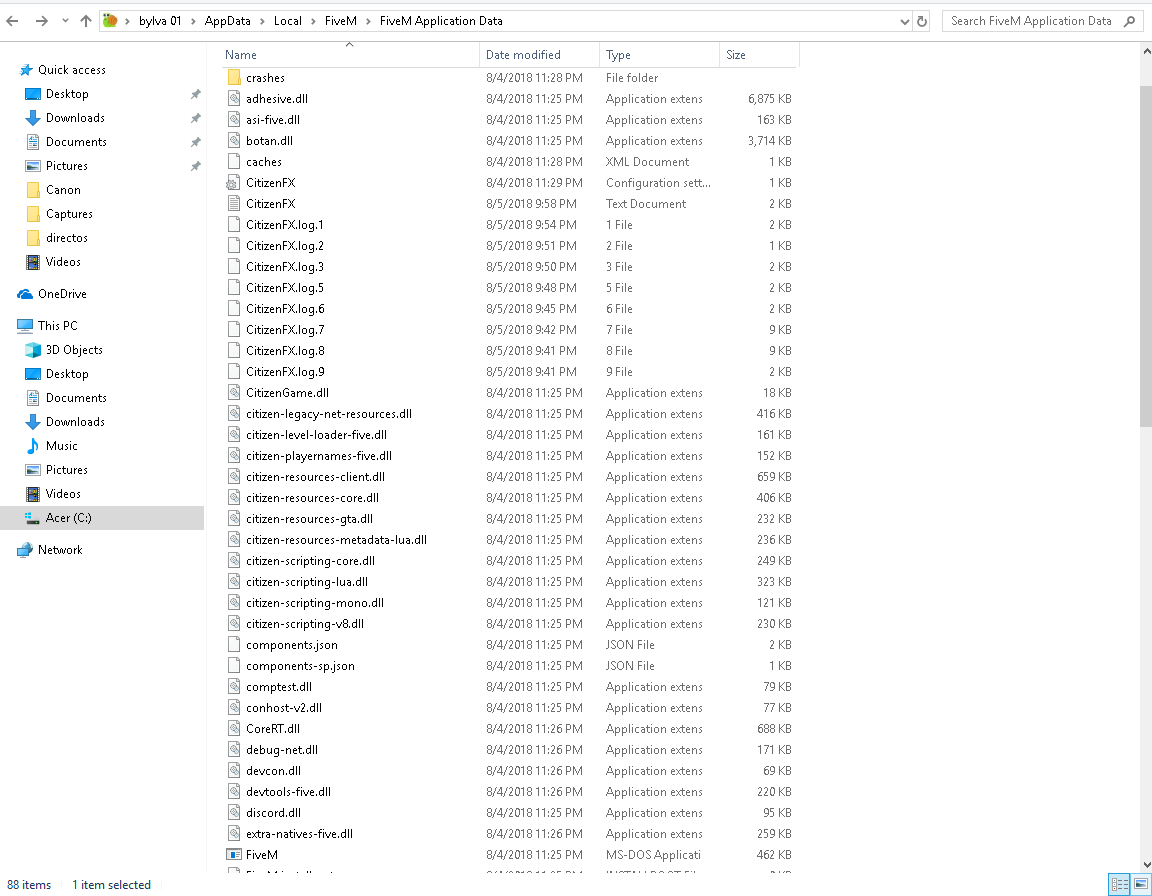Switch to large thumbnails view button

[x=1140, y=884]
